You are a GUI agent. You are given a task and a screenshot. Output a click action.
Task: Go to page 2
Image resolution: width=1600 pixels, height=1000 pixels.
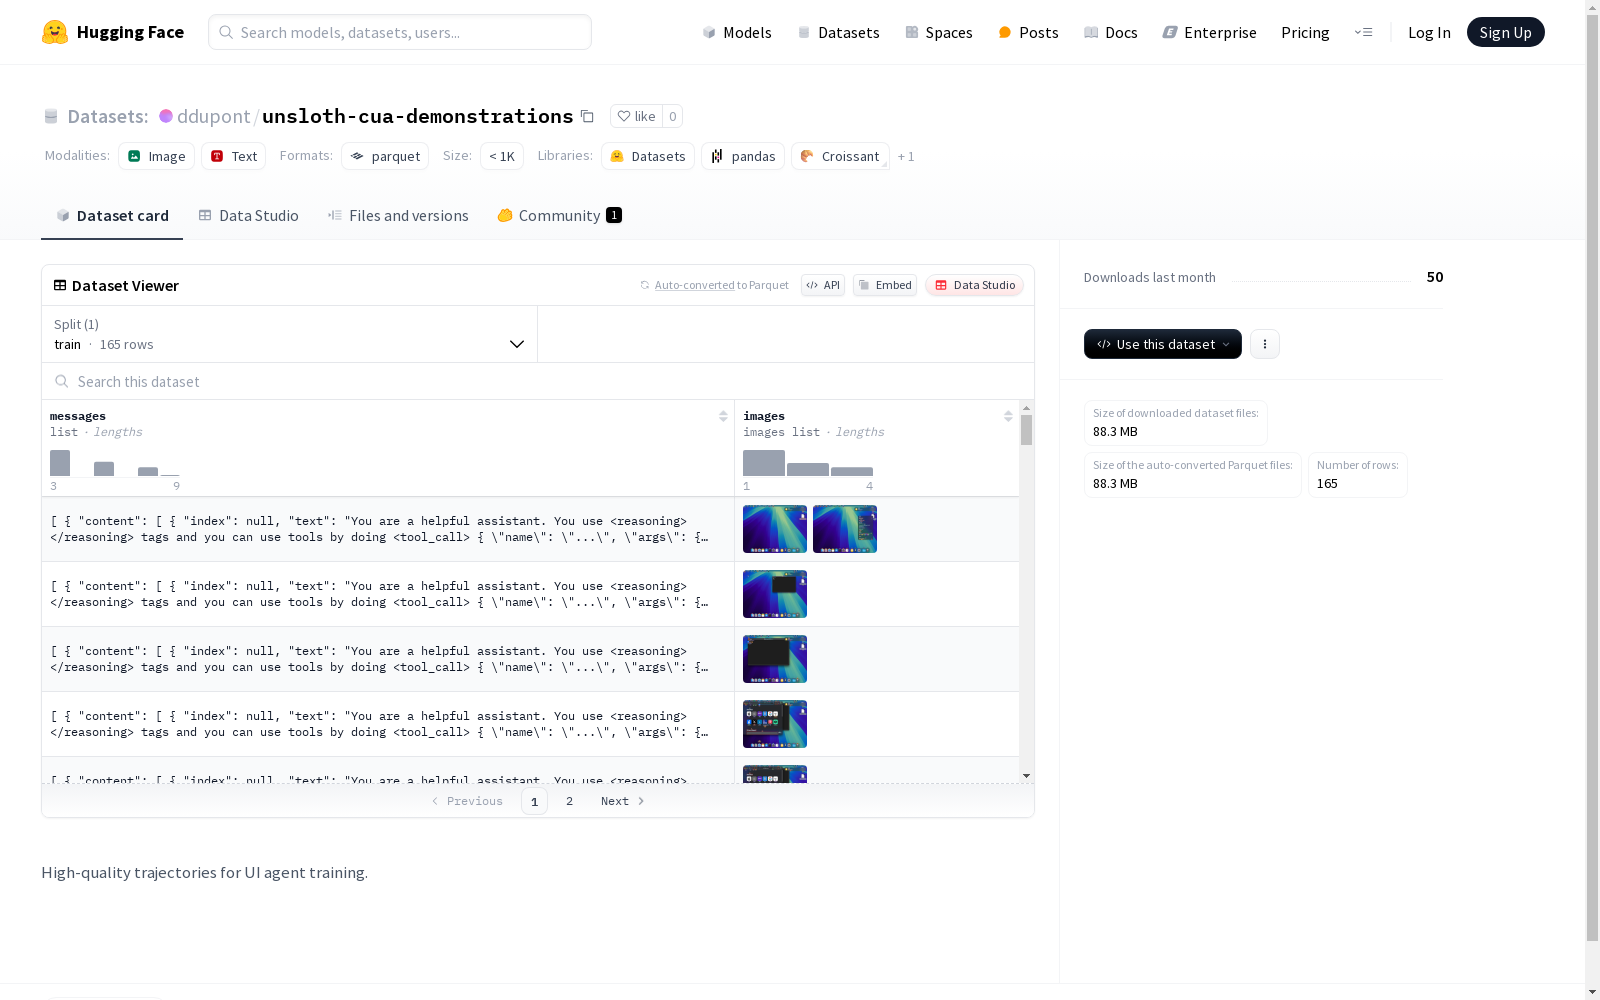point(570,801)
